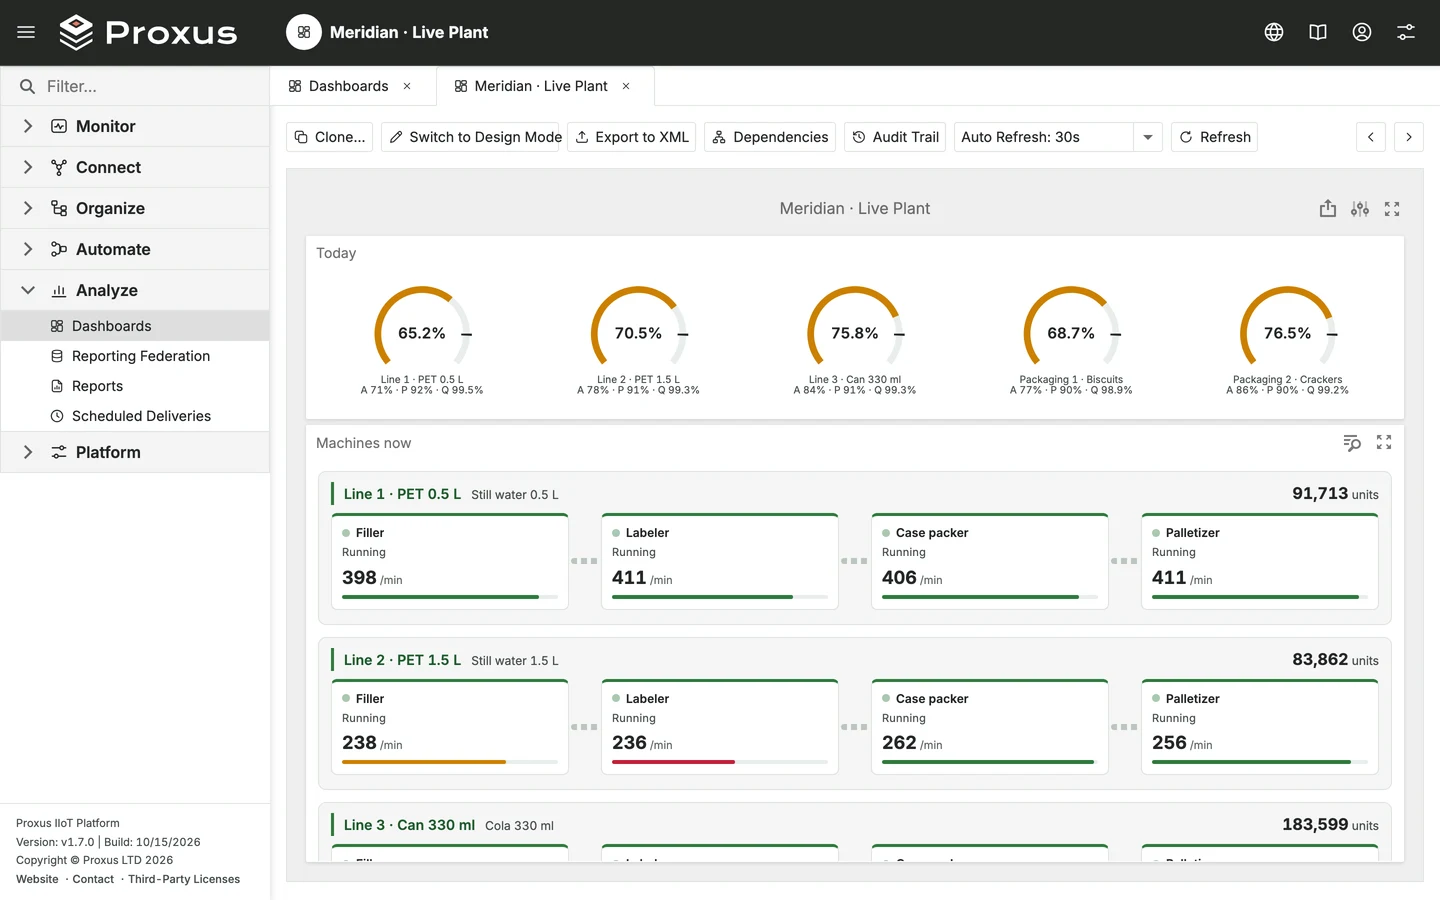Screen dimensions: 1440x900
Task: Click Export to XML
Action: point(632,137)
